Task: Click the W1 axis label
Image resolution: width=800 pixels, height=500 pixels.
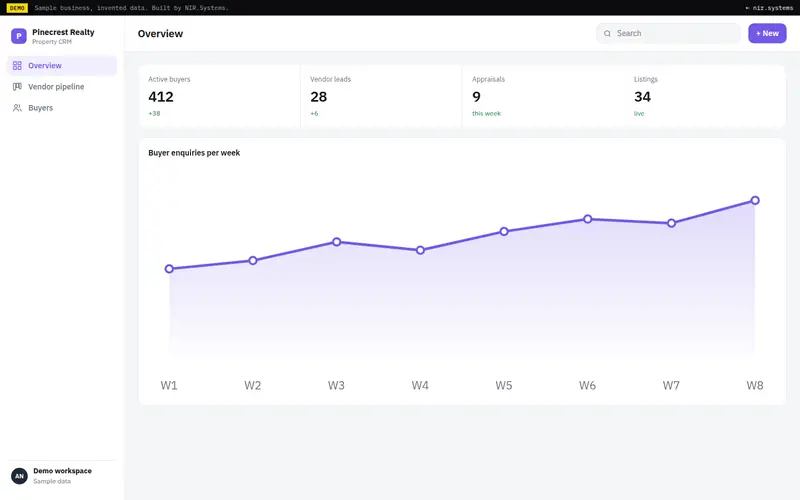Action: [169, 385]
